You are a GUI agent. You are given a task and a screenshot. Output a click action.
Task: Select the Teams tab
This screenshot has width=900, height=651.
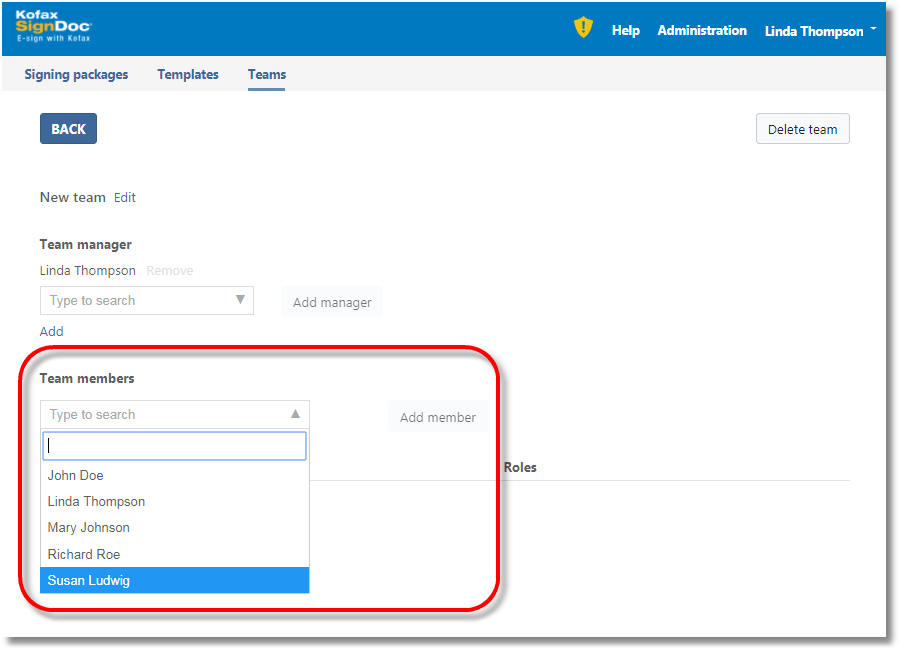coord(267,75)
